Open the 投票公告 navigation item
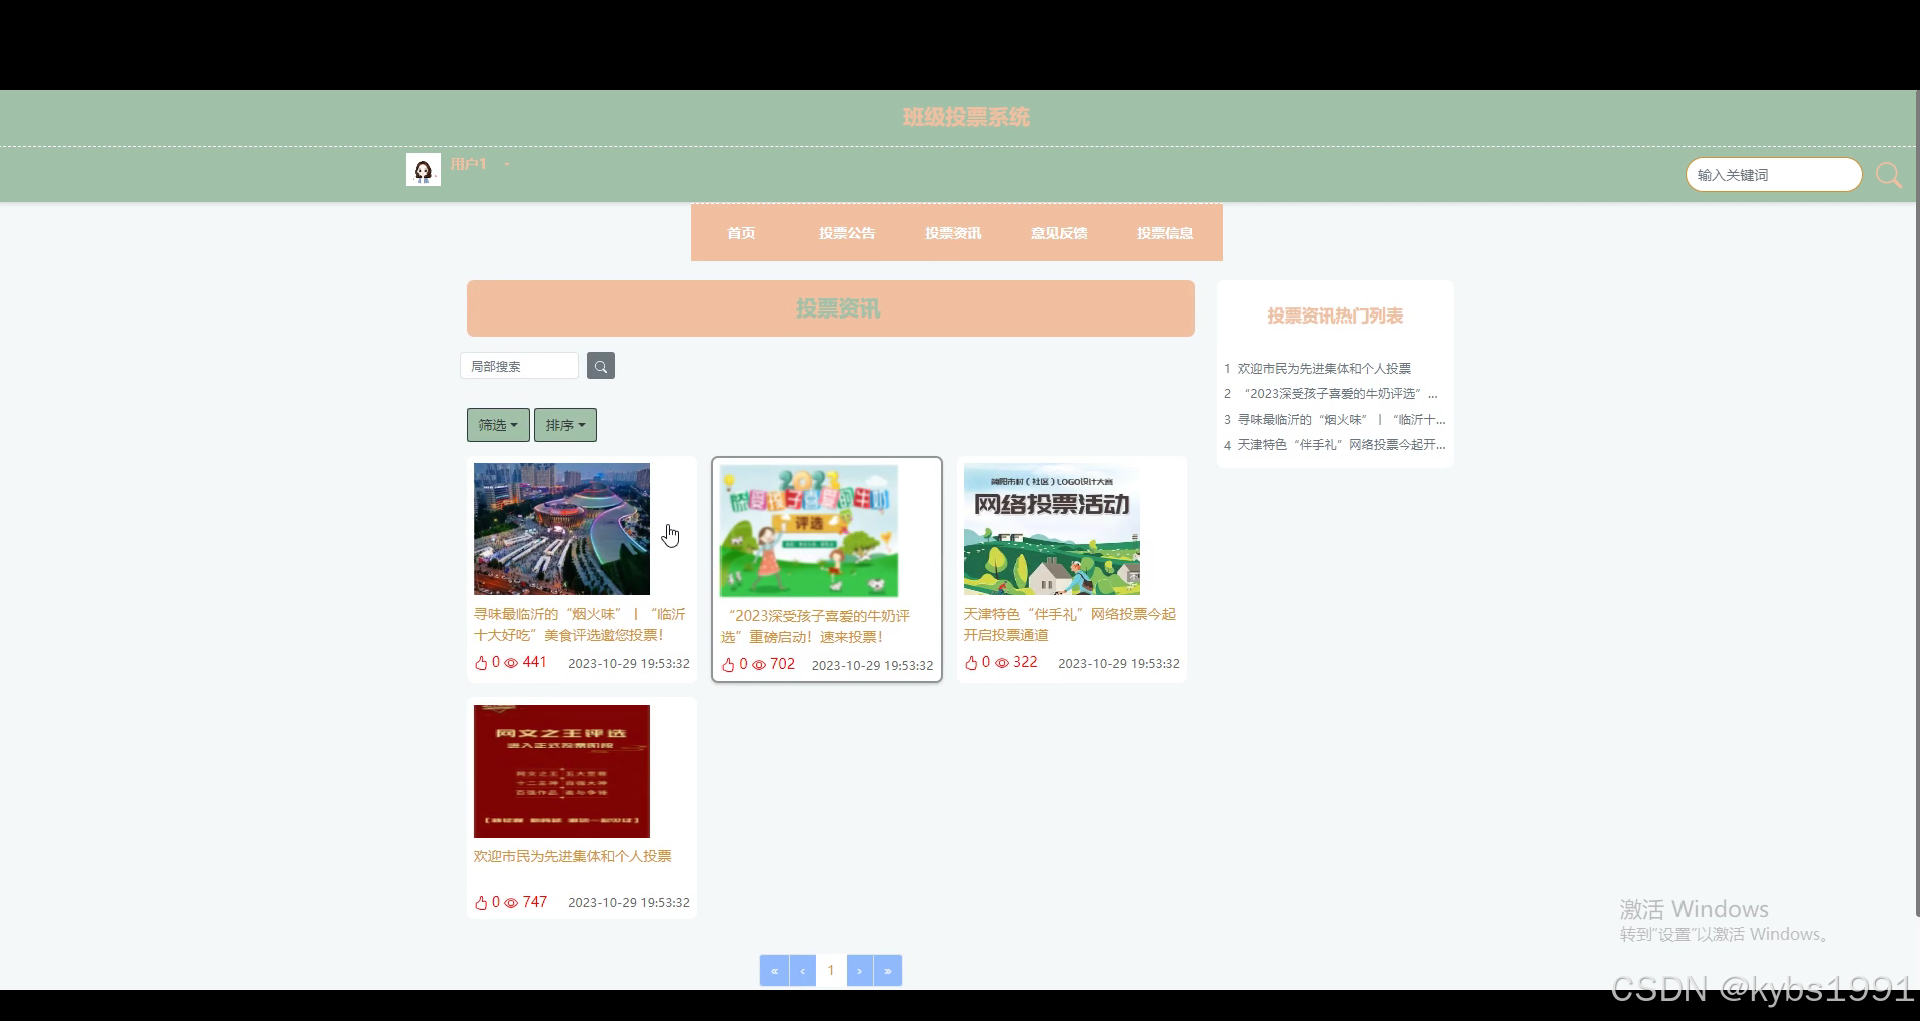 click(x=847, y=233)
